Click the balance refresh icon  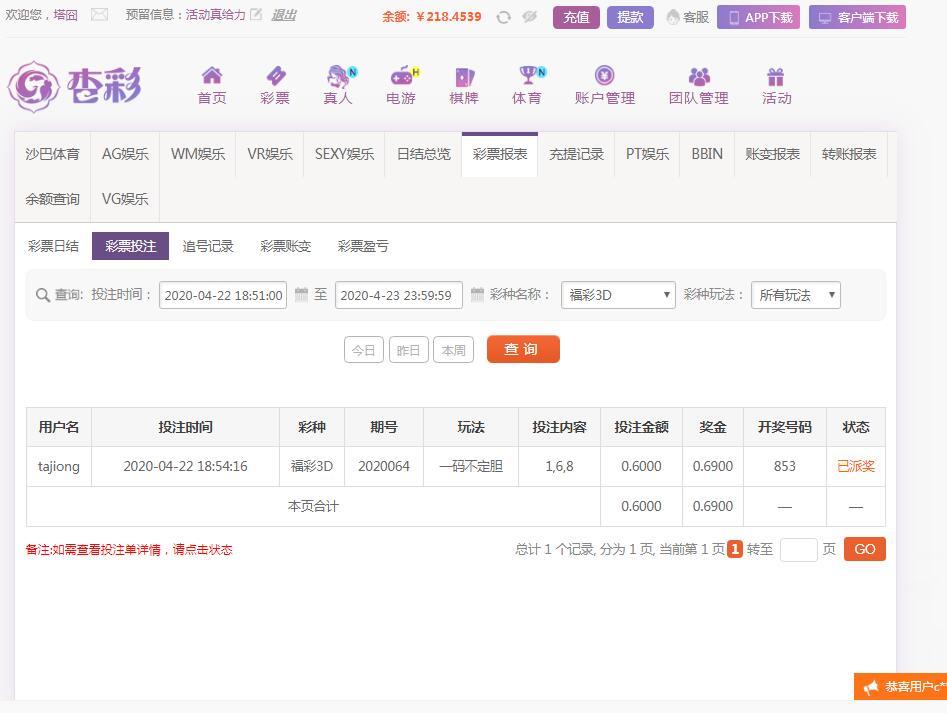point(504,17)
